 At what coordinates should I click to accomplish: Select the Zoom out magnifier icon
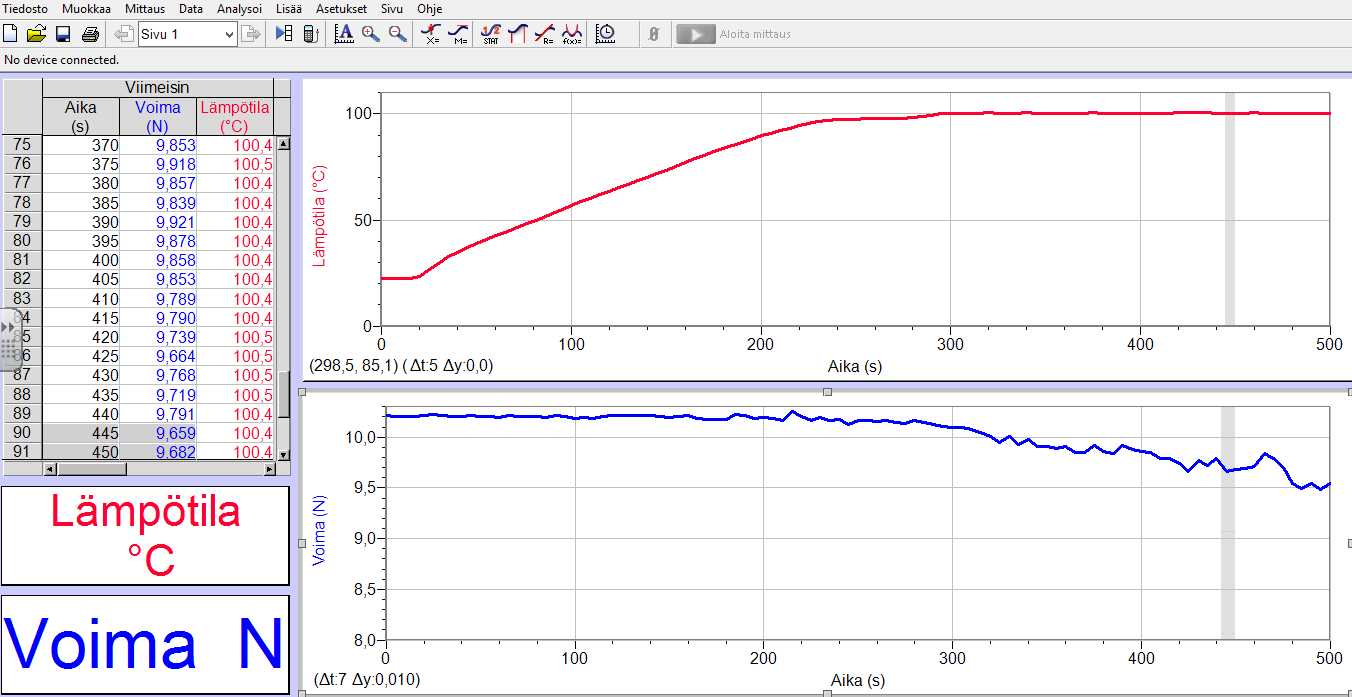coord(398,34)
